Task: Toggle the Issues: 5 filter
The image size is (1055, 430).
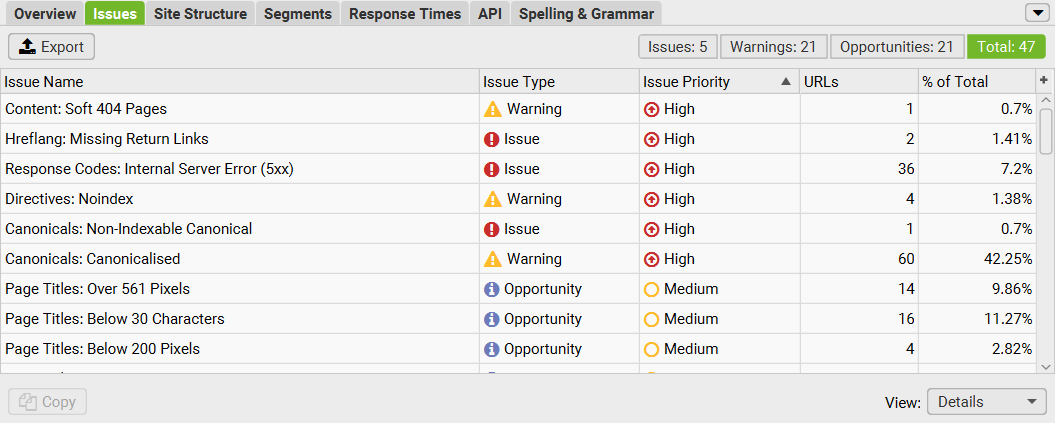Action: 678,47
